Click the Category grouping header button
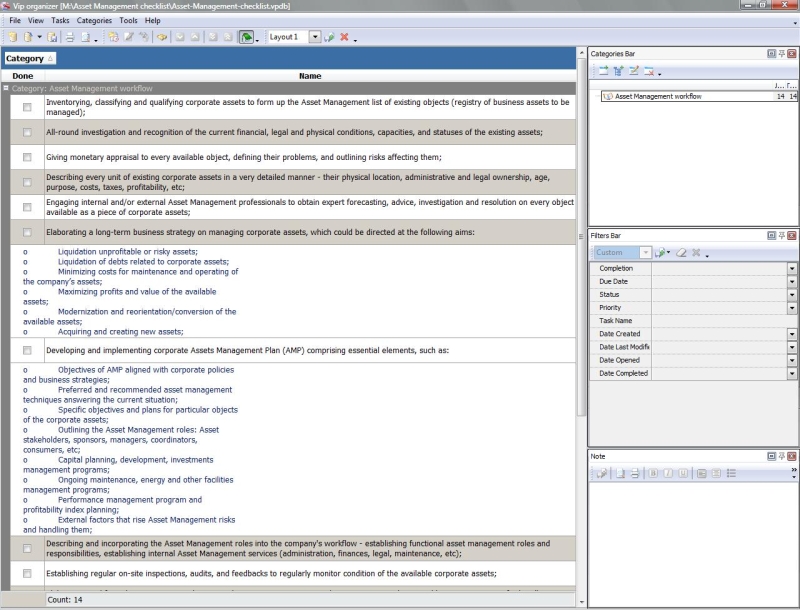The image size is (800, 610). click(x=30, y=59)
